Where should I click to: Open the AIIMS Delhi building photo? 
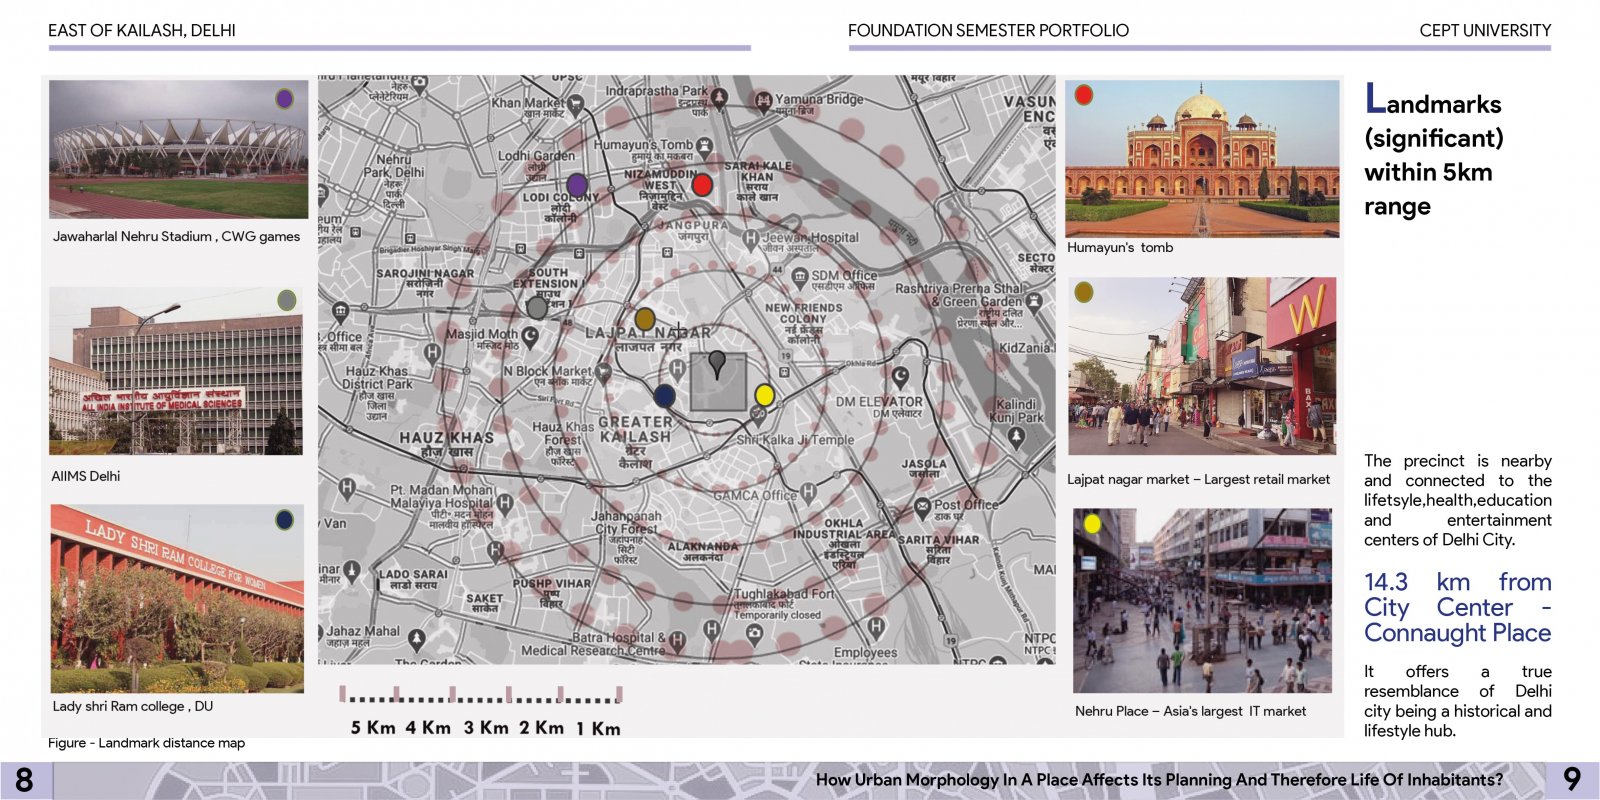click(176, 371)
